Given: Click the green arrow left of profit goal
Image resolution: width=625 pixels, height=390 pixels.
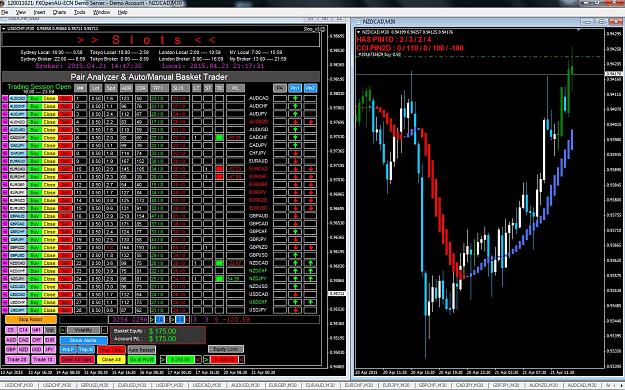Looking at the screenshot, I should (x=163, y=360).
